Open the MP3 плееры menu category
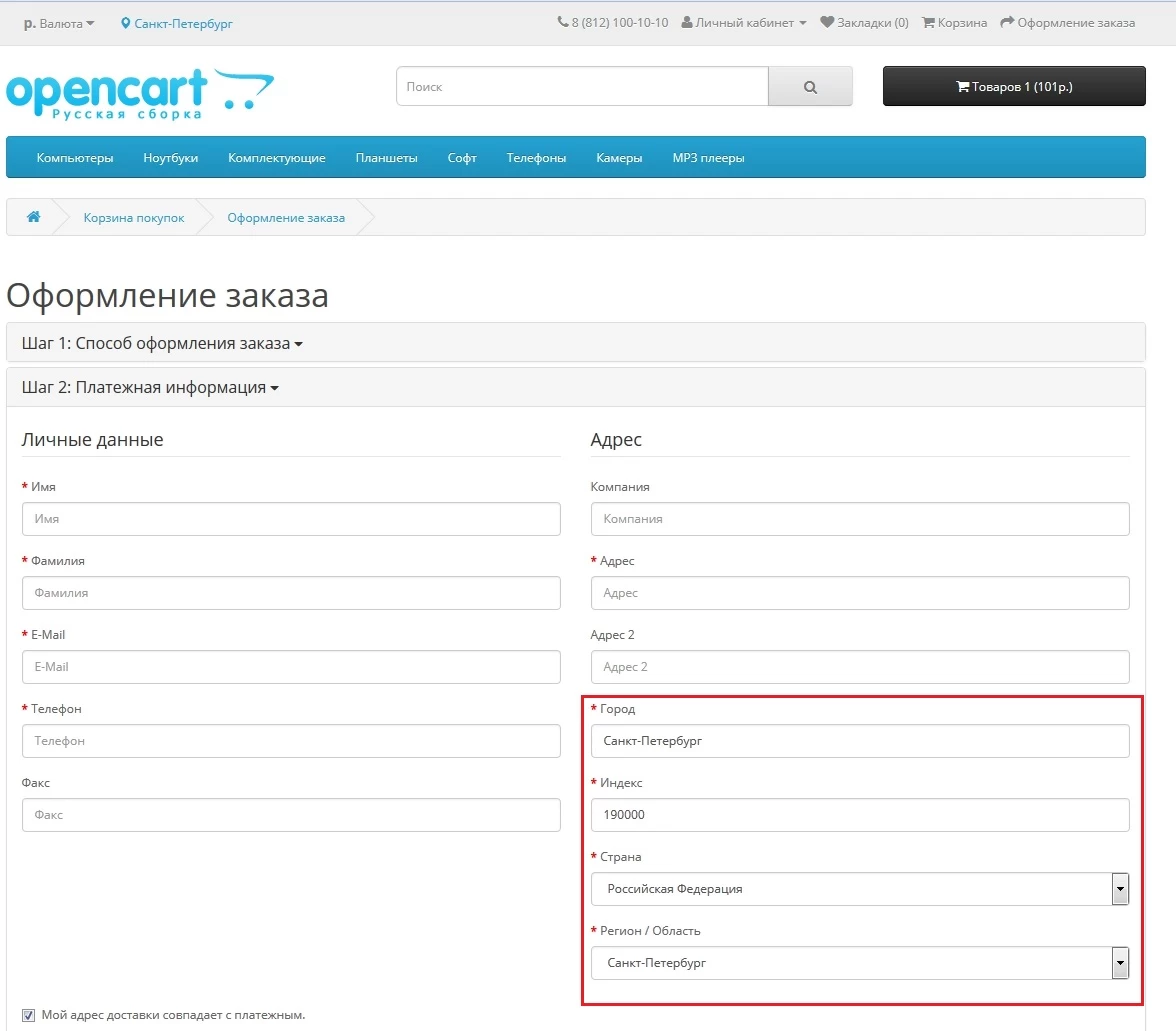 (708, 157)
